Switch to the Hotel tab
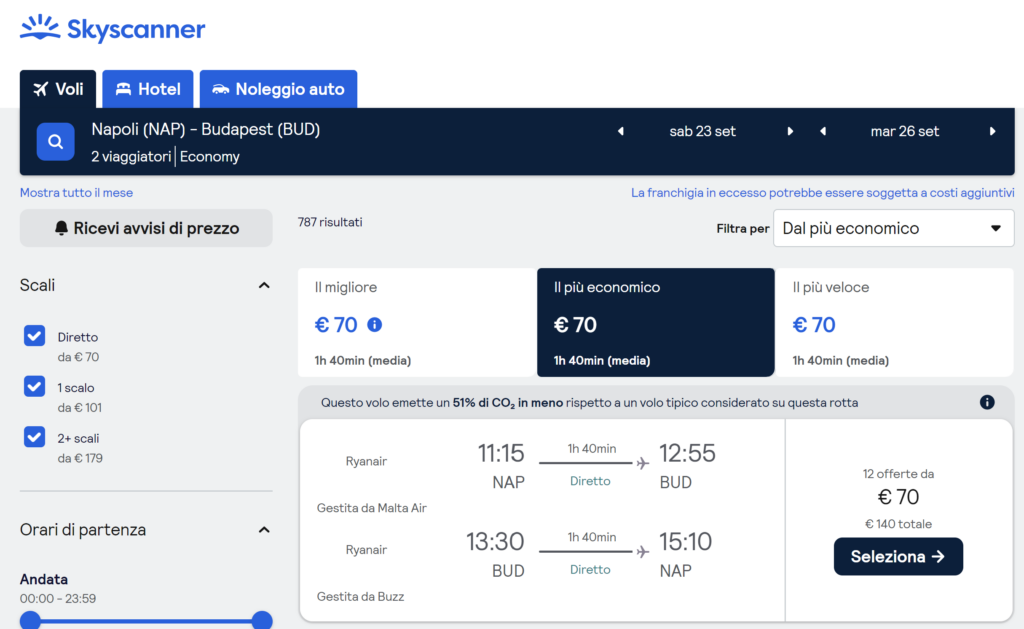This screenshot has height=629, width=1024. point(148,89)
